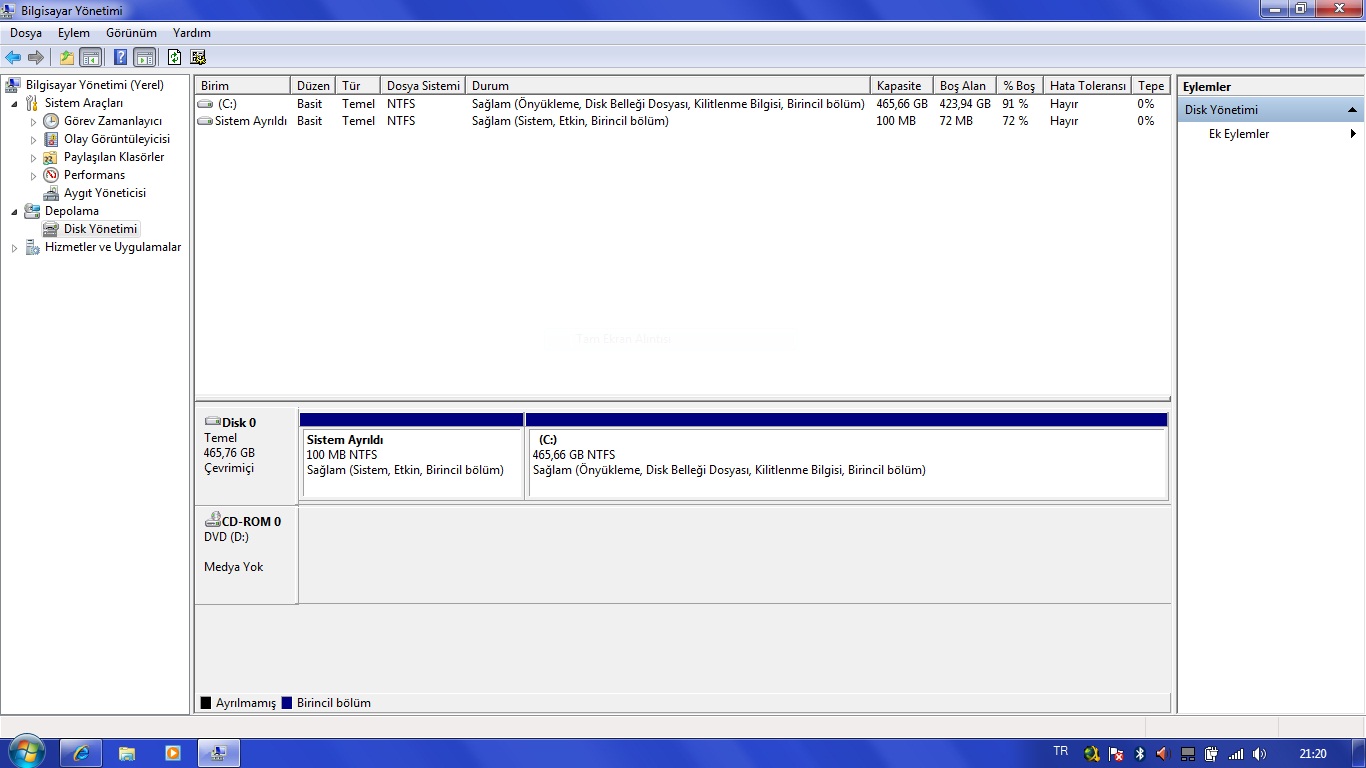
Task: Sort by the Durum column header
Action: click(x=668, y=86)
